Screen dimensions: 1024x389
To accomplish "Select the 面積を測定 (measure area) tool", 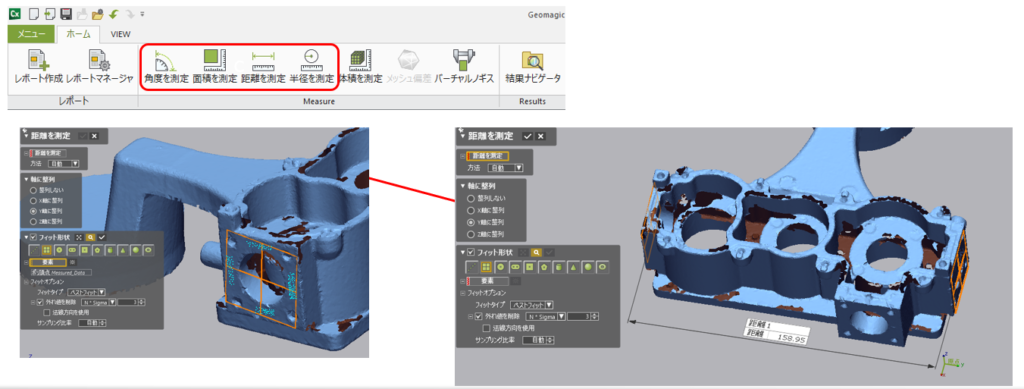I will point(214,68).
